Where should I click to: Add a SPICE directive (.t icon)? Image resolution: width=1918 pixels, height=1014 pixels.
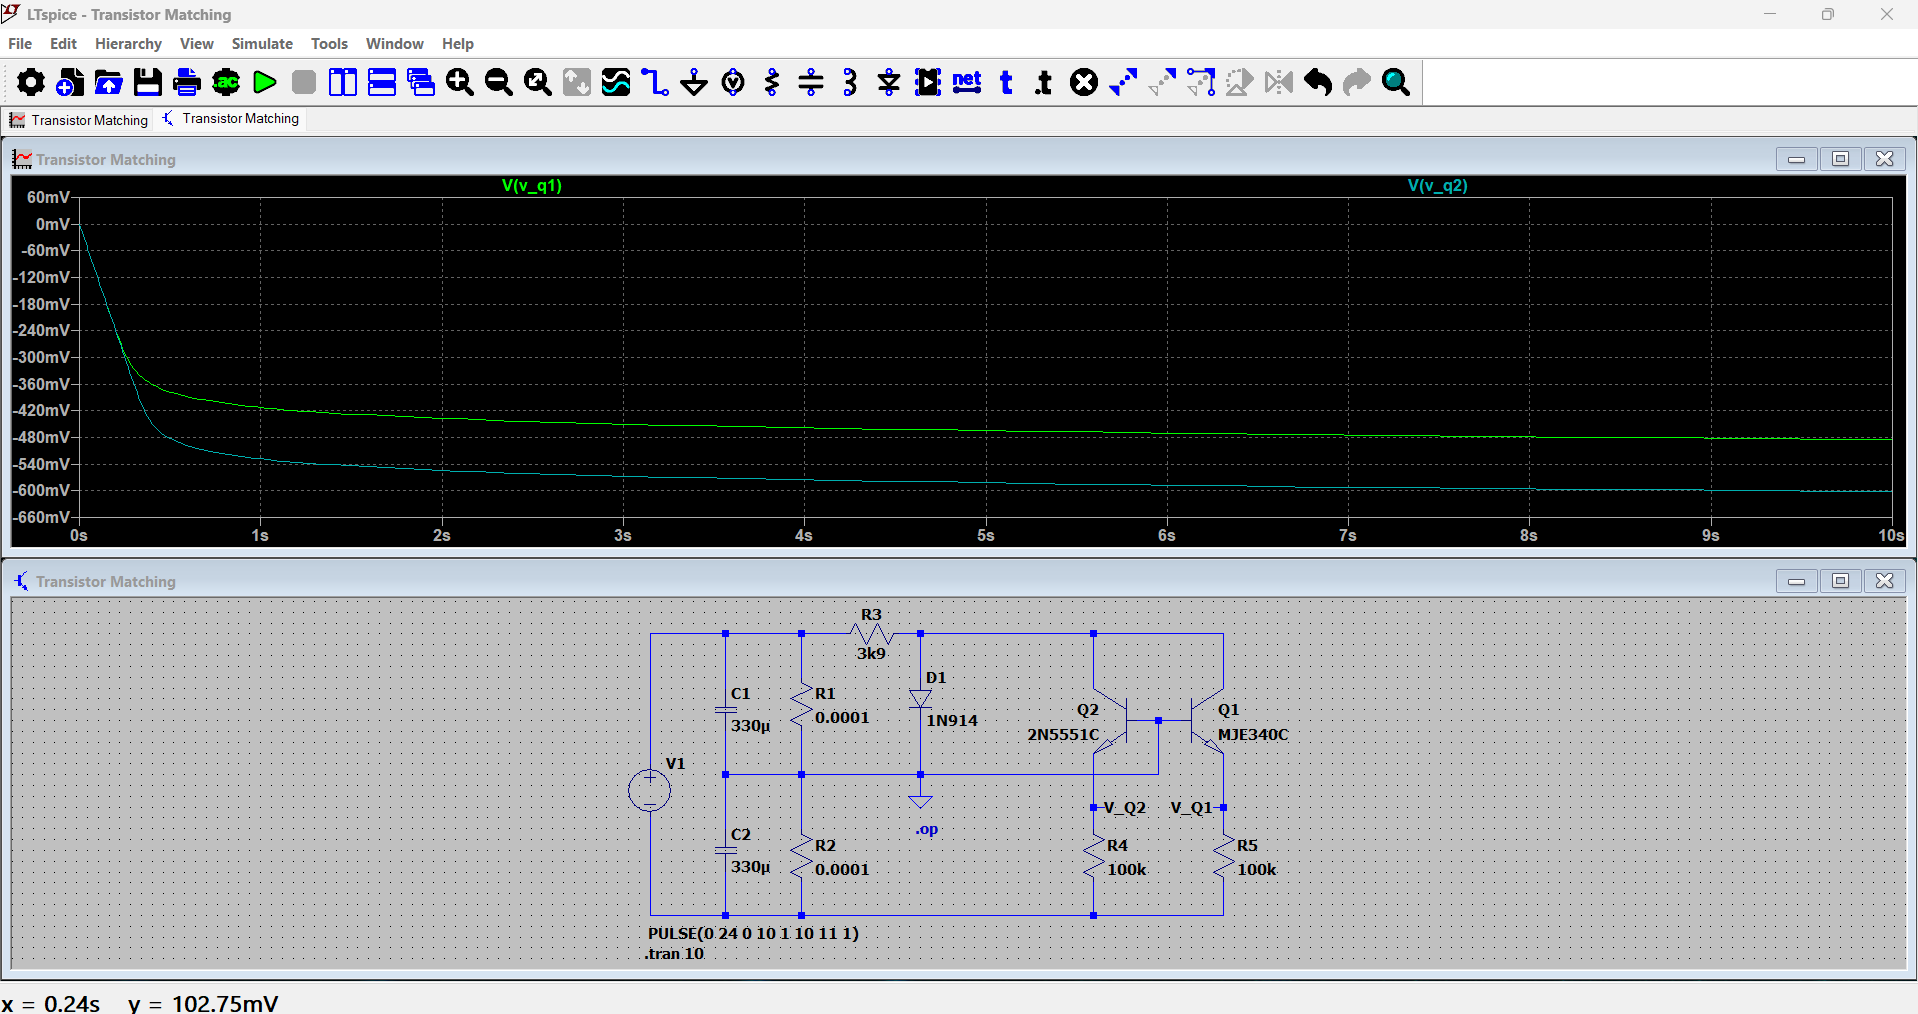[x=1045, y=82]
